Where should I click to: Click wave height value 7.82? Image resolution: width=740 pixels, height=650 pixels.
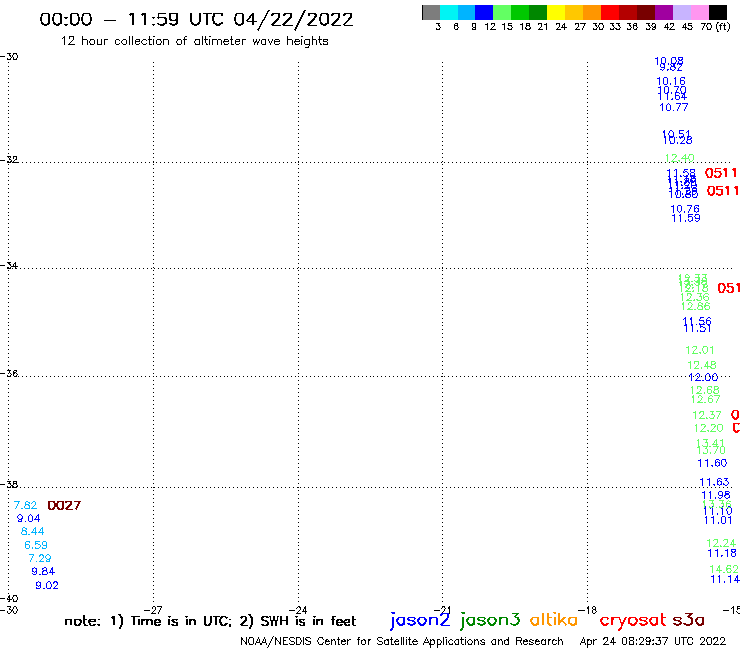coord(25,505)
